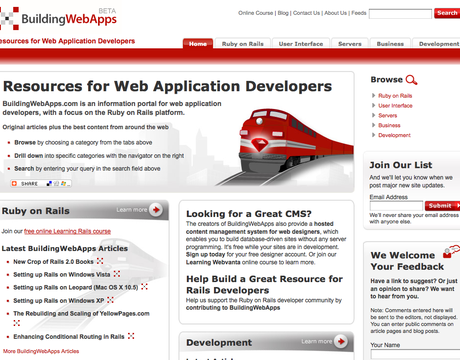This screenshot has width=460, height=360.
Task: Click Learn more in Development header
Action: (317, 341)
